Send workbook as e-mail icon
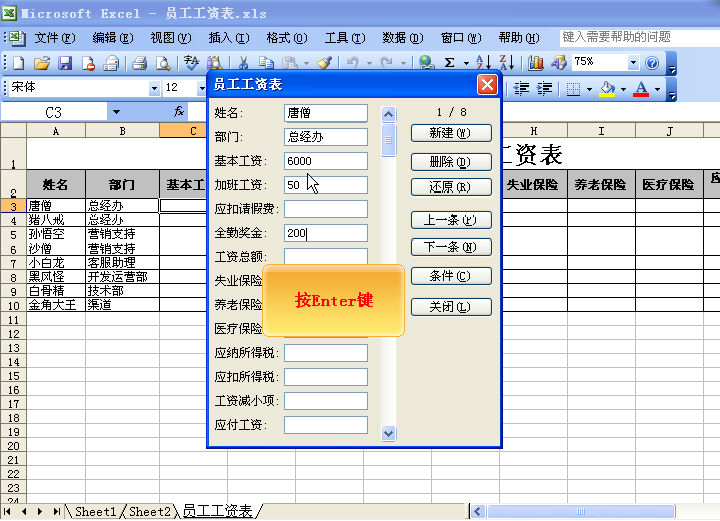The image size is (720, 521). coord(111,63)
